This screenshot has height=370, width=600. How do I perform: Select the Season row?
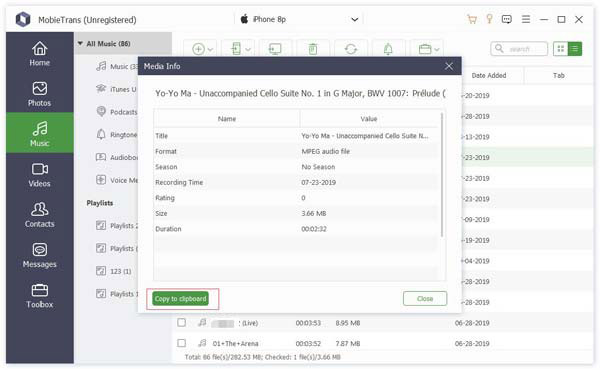tap(296, 167)
